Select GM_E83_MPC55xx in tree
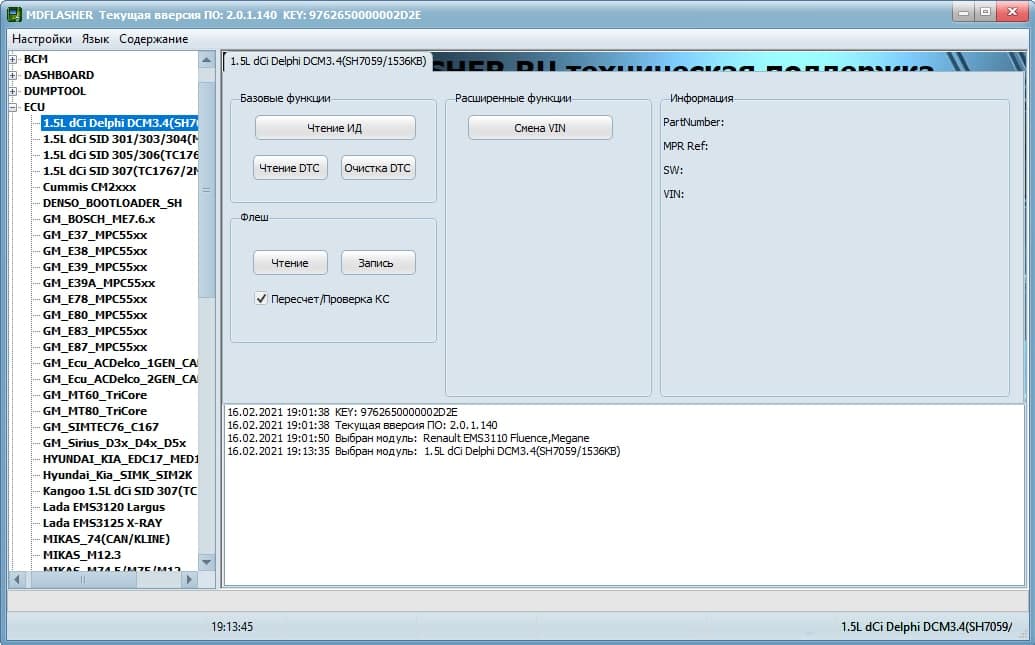The width and height of the screenshot is (1035, 645). [x=95, y=331]
